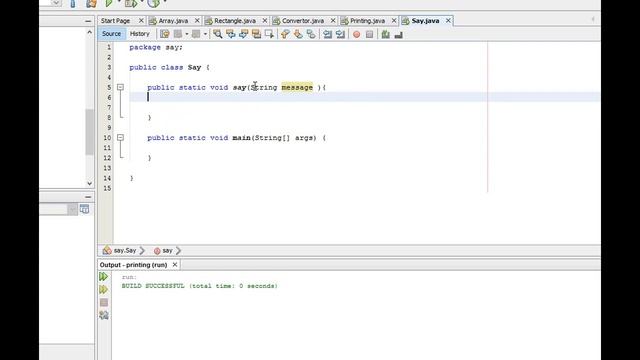
Task: Click Clean and Build icon
Action: [x=91, y=3]
